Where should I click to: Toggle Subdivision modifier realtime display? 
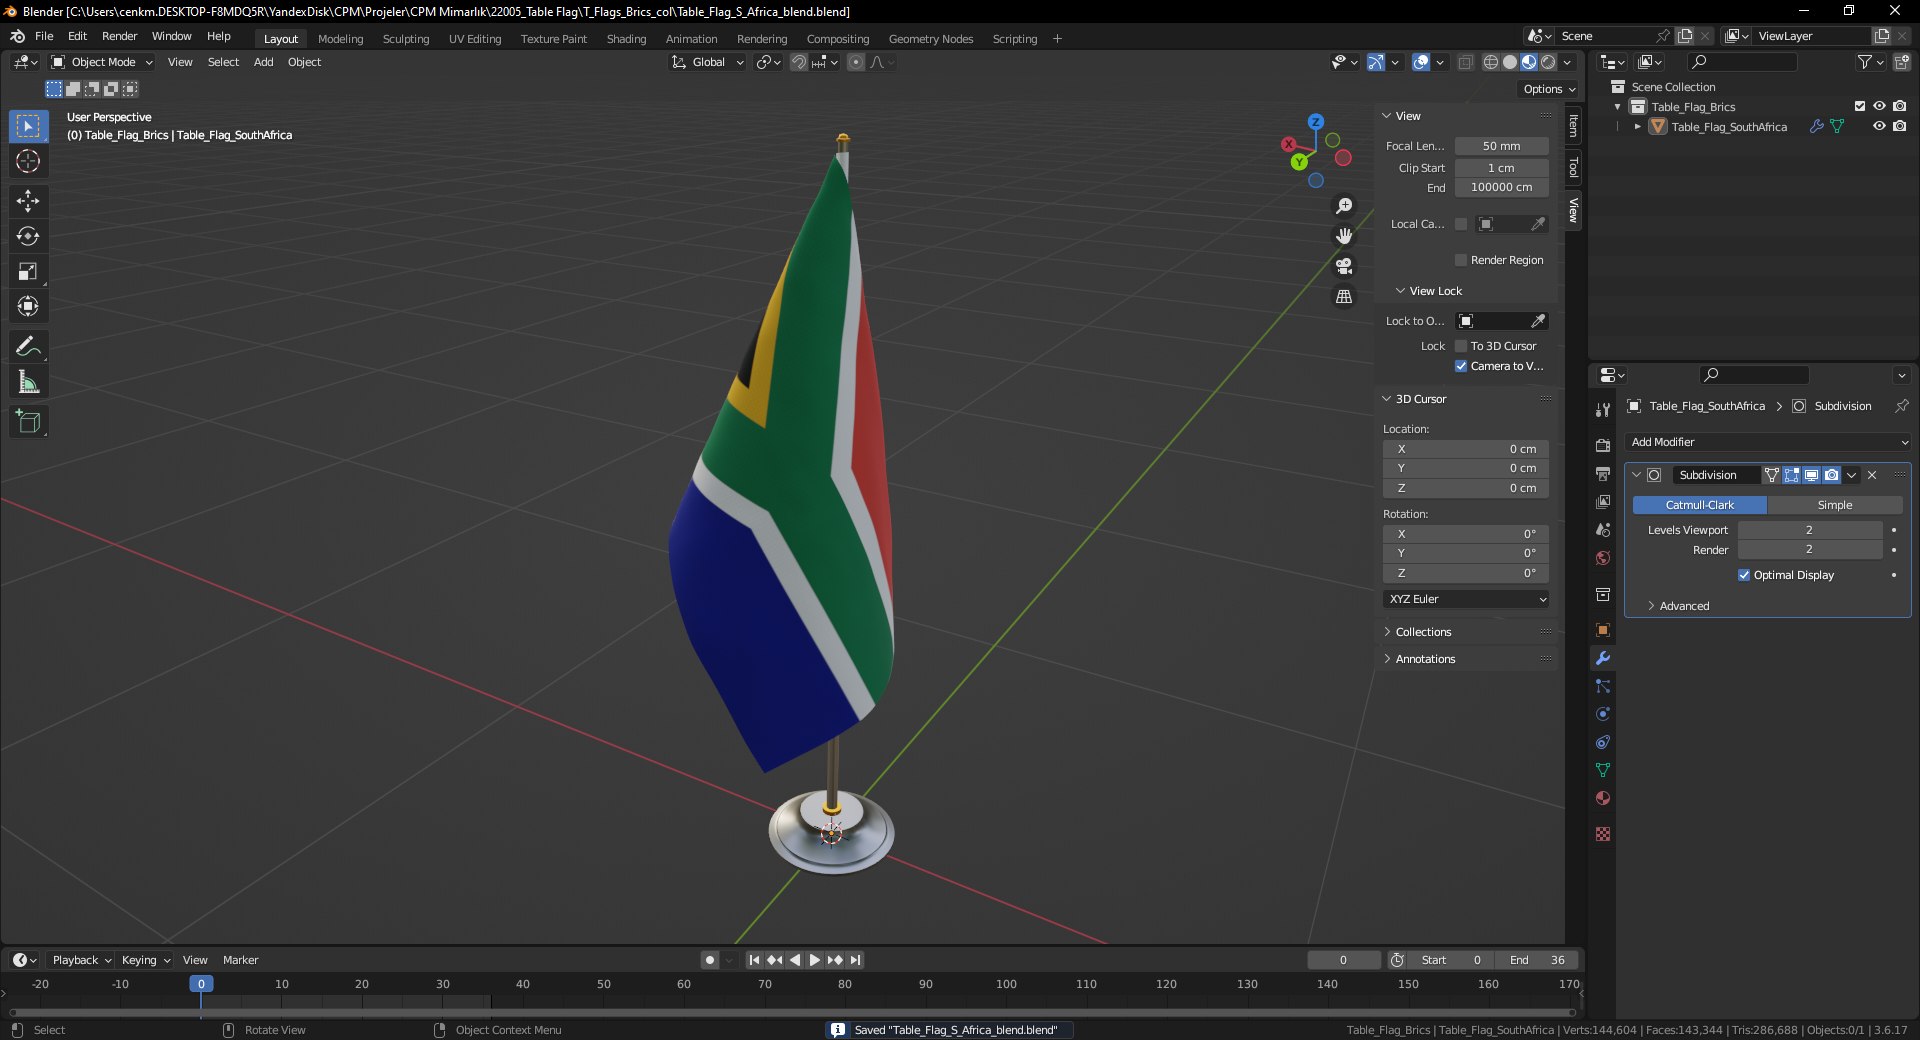[1811, 475]
